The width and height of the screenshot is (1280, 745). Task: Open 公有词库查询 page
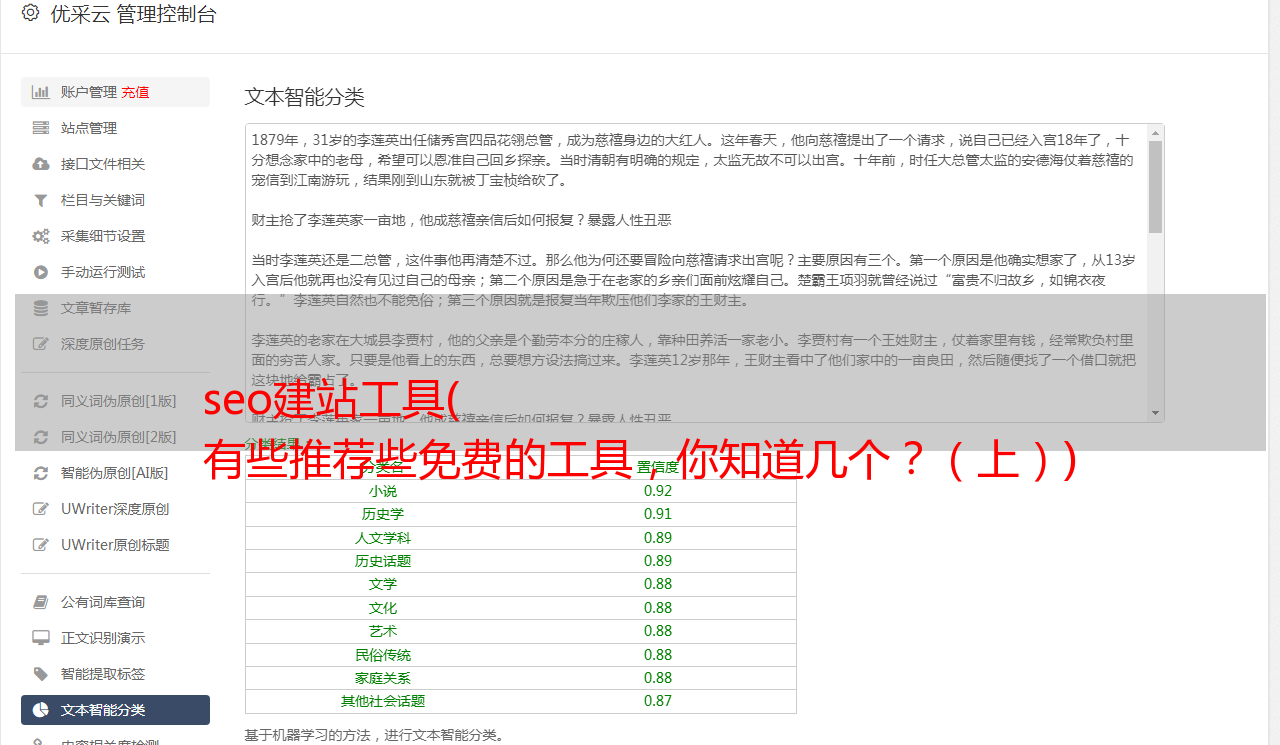[115, 602]
